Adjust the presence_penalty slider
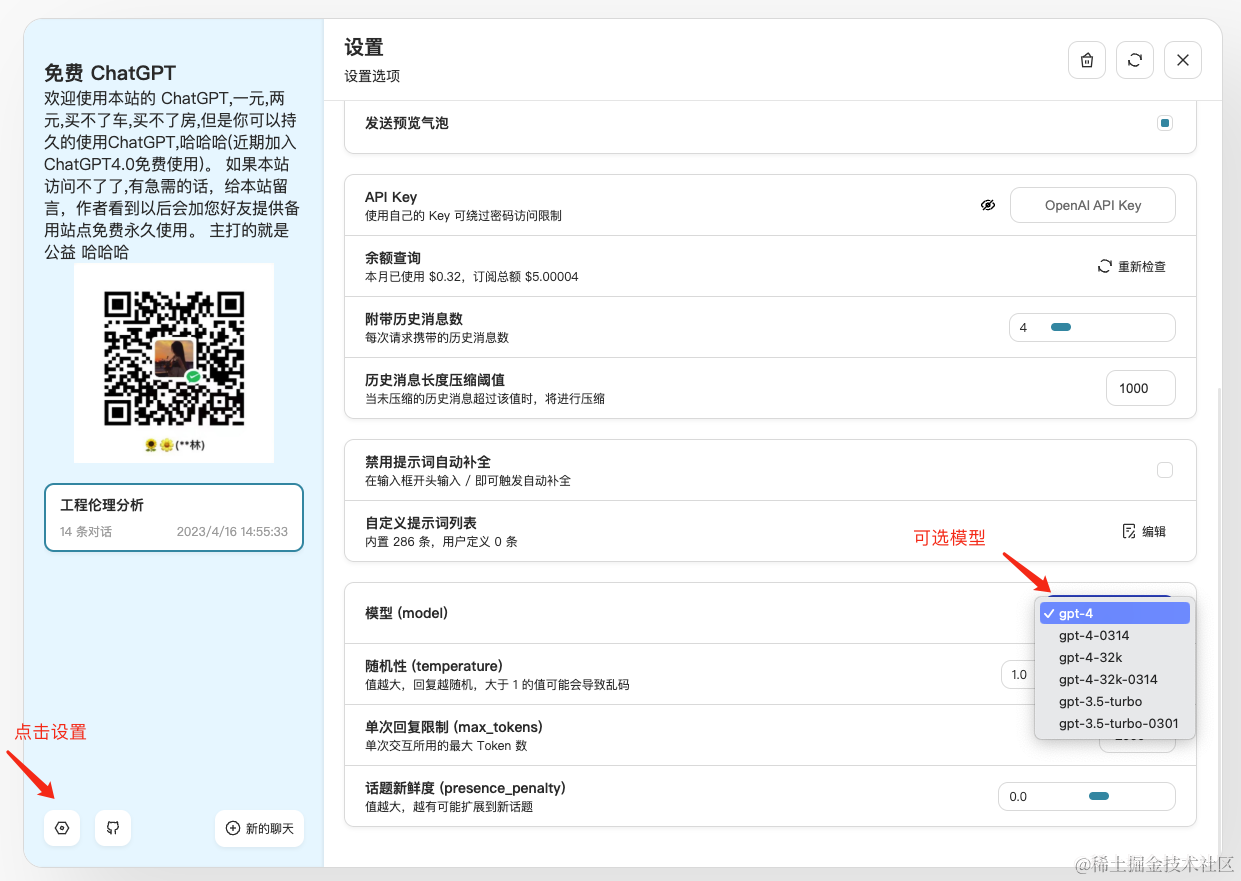Screen dimensions: 1241x881 1087,796
